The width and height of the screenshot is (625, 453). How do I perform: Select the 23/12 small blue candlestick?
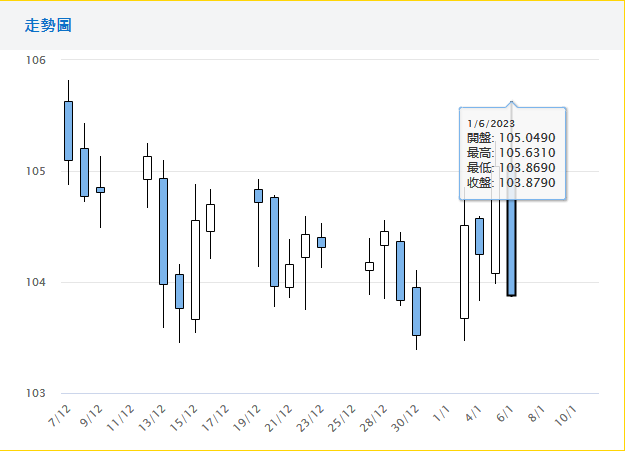pos(321,242)
